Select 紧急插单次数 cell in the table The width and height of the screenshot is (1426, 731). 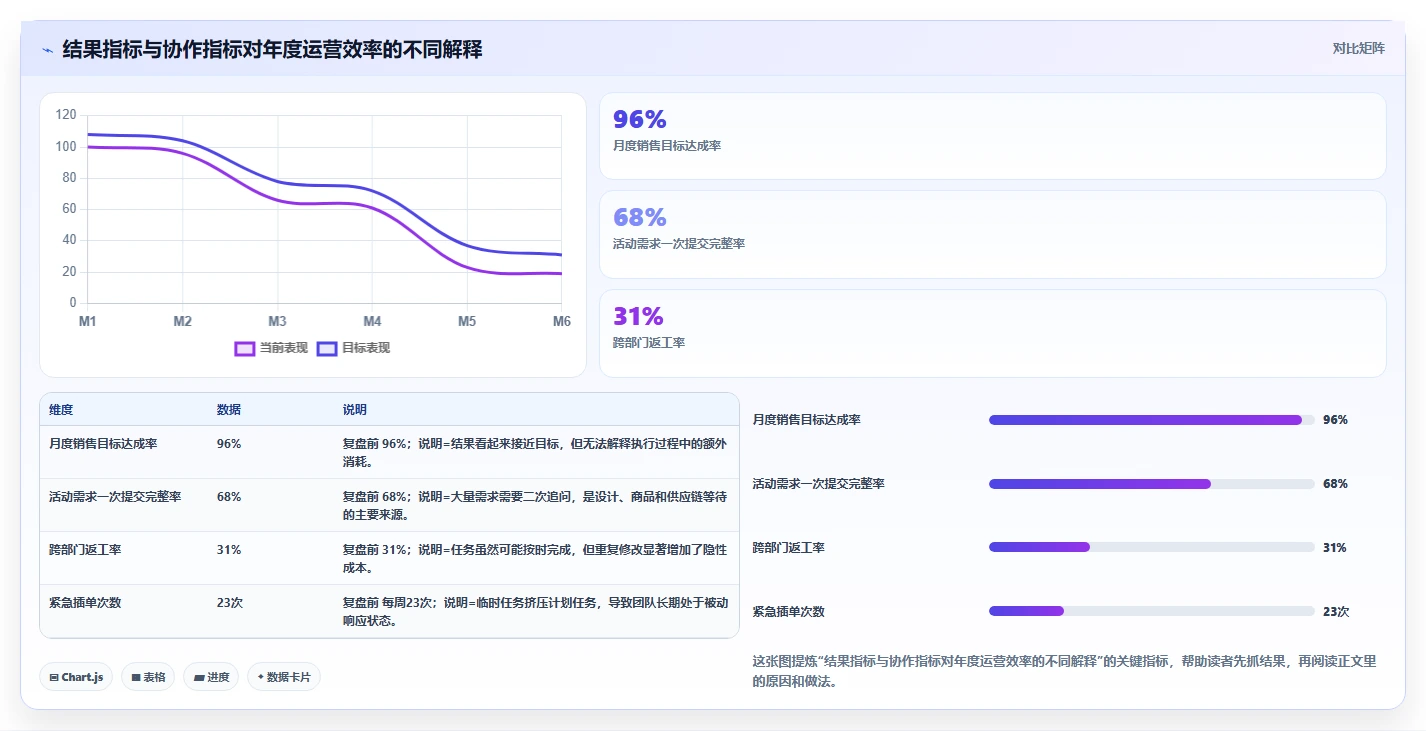tap(85, 602)
